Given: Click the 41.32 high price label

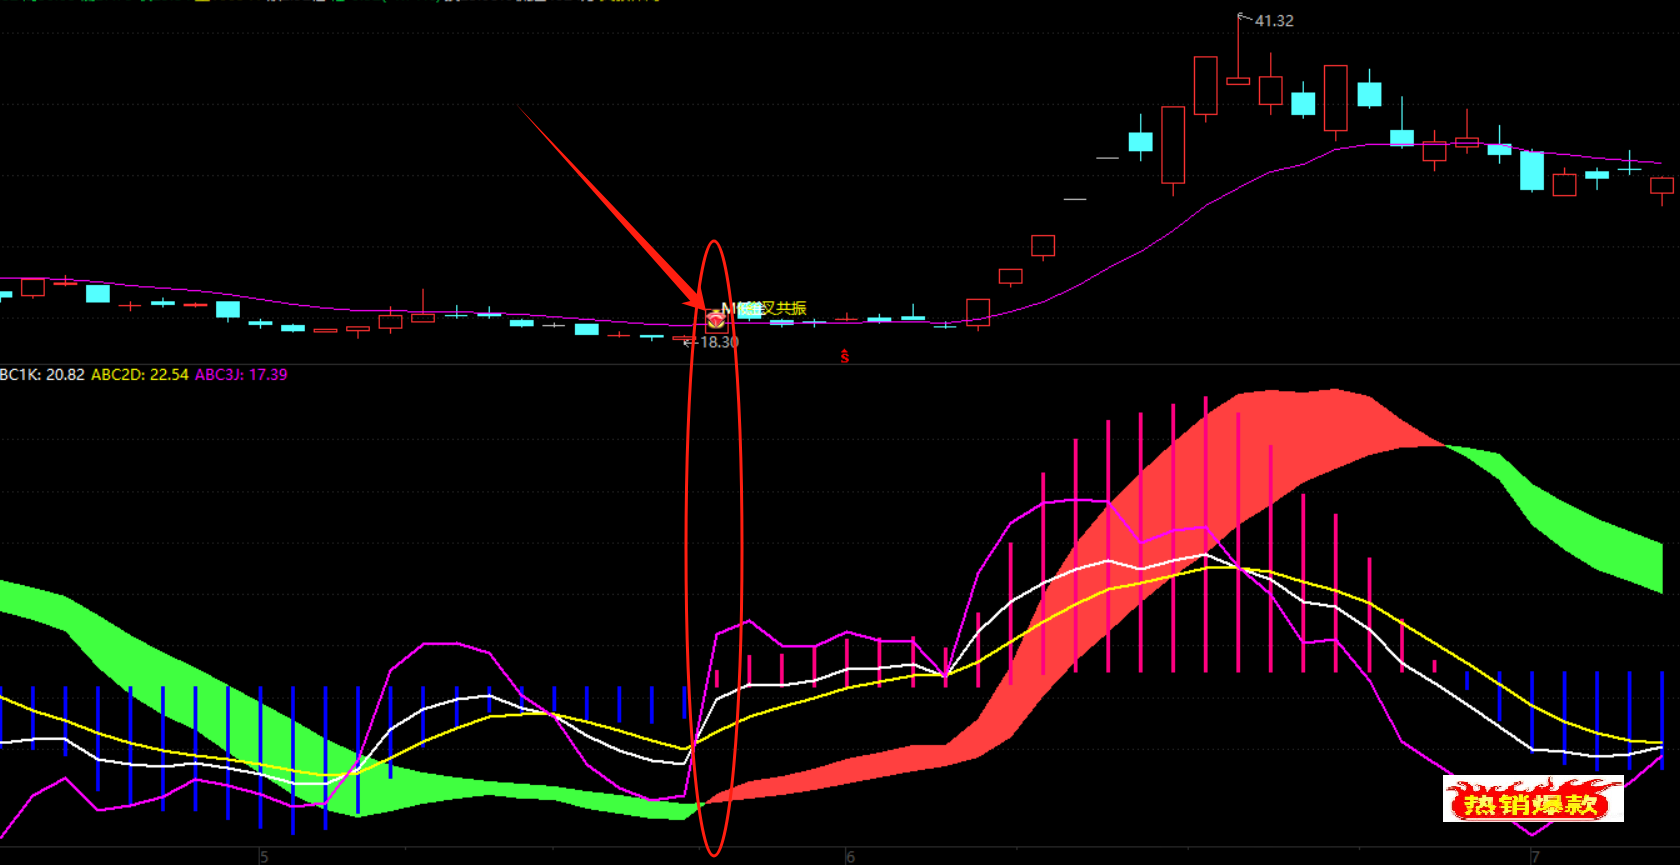Looking at the screenshot, I should 1274,21.
